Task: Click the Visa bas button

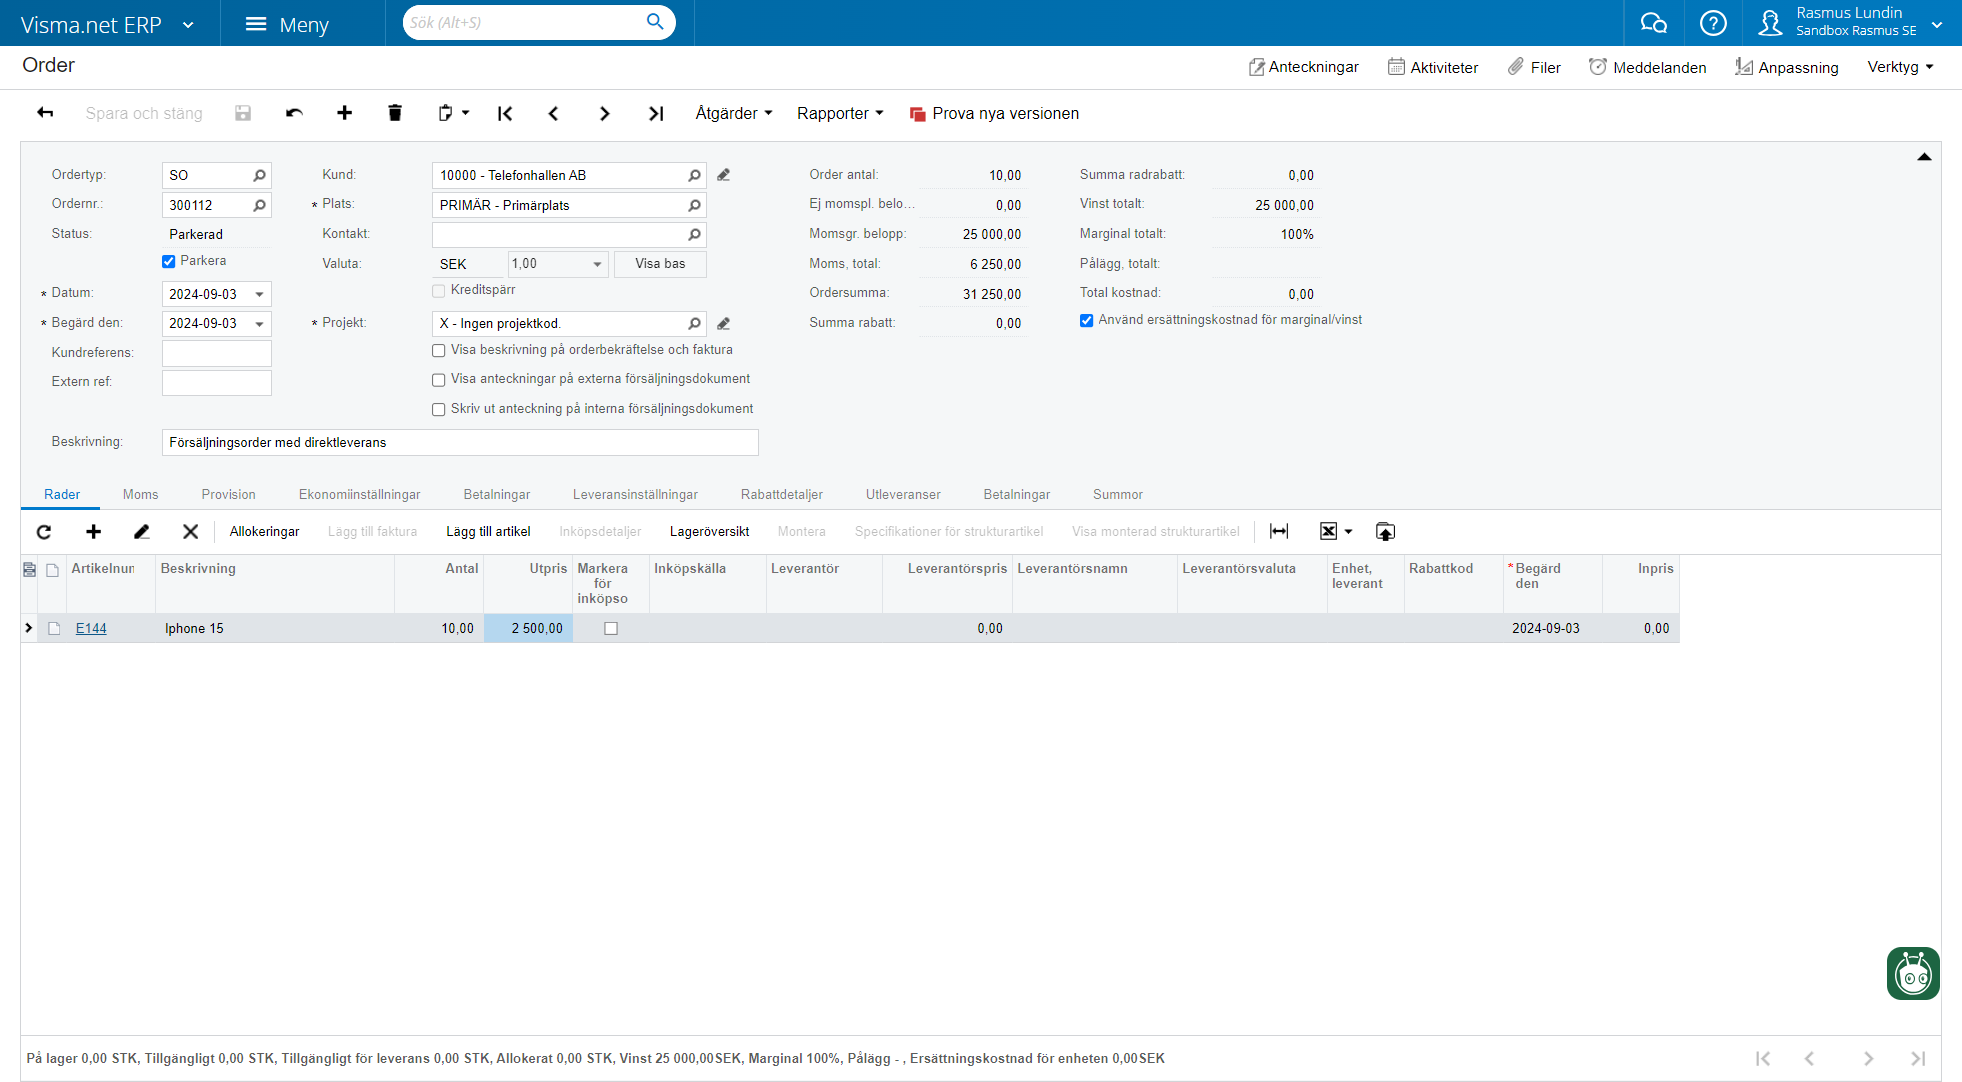Action: (660, 264)
